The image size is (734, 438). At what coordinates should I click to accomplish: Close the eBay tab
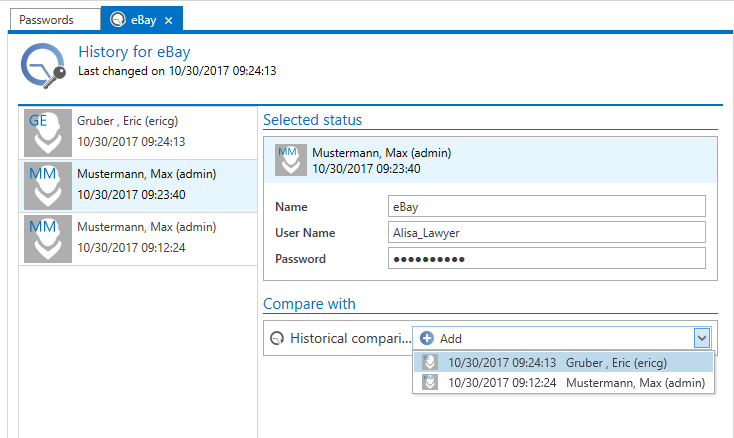coord(169,21)
